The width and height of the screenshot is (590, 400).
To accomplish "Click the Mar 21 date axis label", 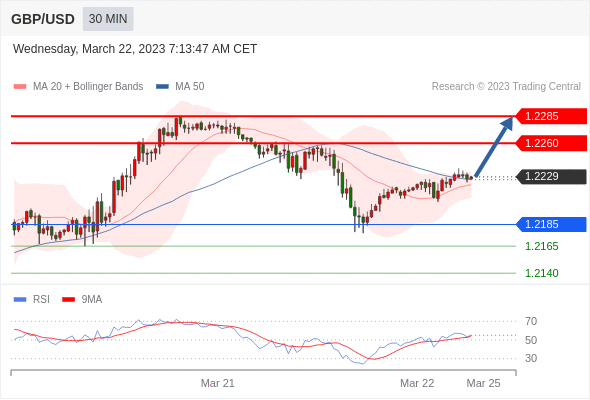I will click(x=217, y=383).
